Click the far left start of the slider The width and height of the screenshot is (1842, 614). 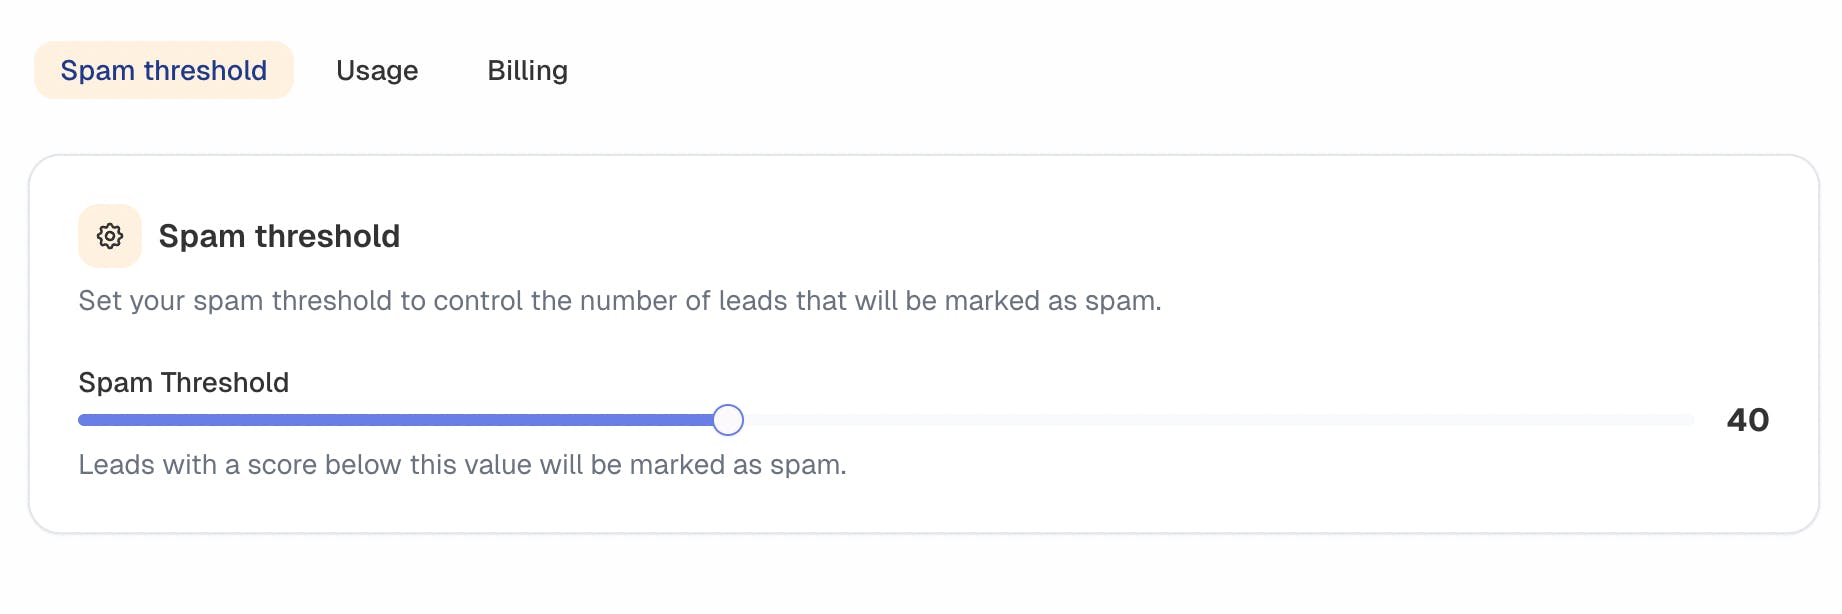point(82,420)
